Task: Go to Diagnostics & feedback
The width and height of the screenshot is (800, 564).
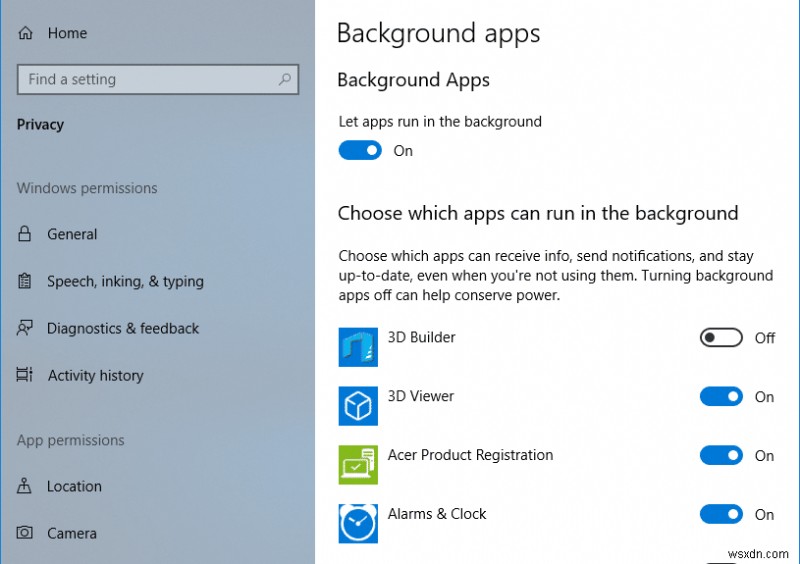Action: [x=123, y=329]
